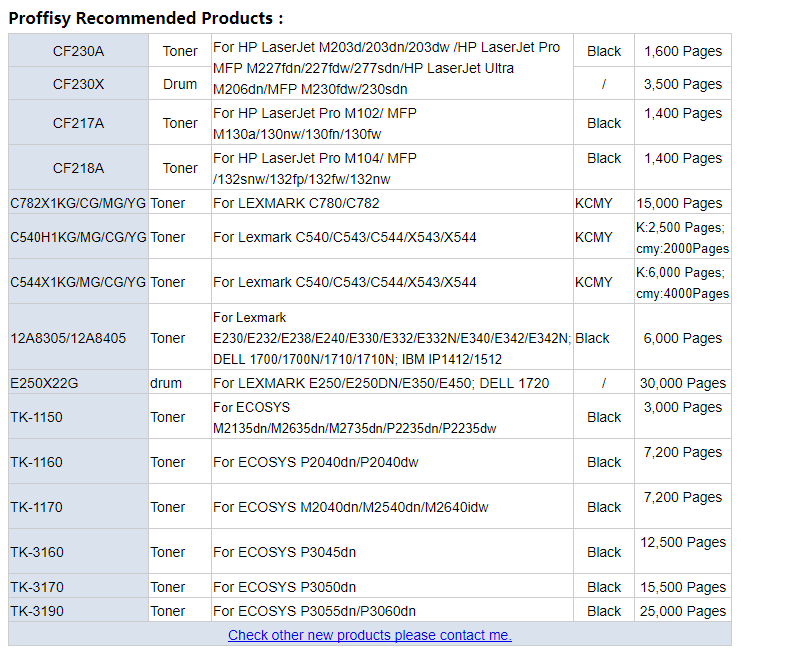The image size is (795, 670).
Task: Click the 'For HP LaserJet Pro M102/ MFP' description
Action: pyautogui.click(x=392, y=123)
